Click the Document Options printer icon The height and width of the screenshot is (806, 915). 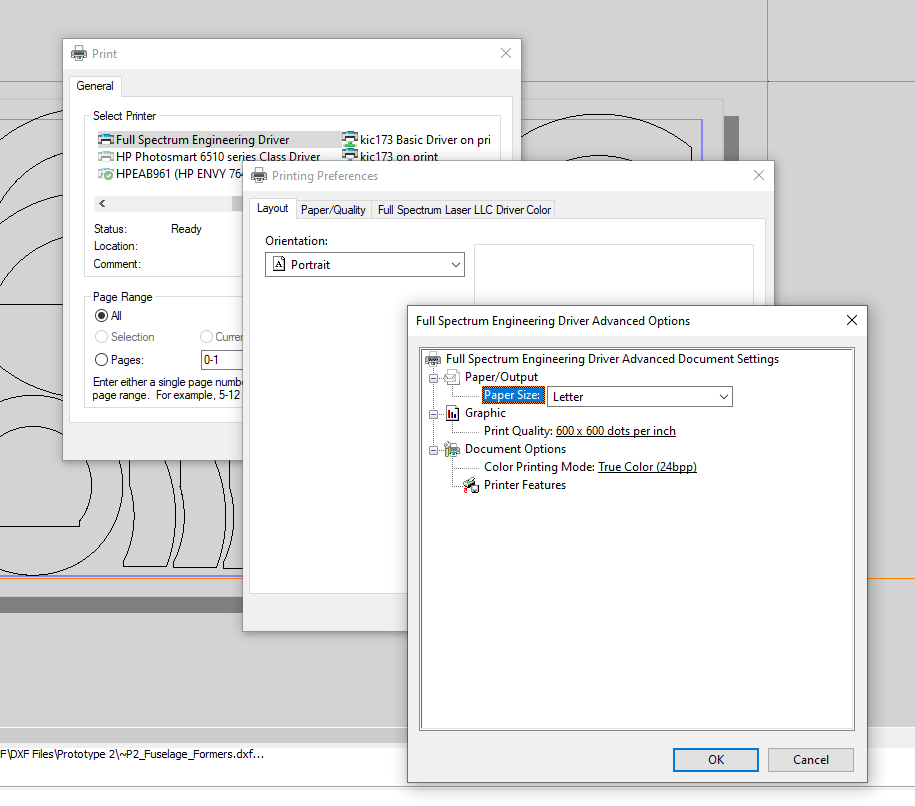point(452,449)
